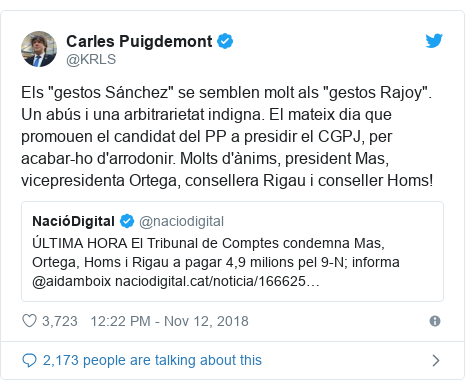Open naciodigital.cat/noticia link
Image resolution: width=465 pixels, height=389 pixels.
pyautogui.click(x=217, y=281)
